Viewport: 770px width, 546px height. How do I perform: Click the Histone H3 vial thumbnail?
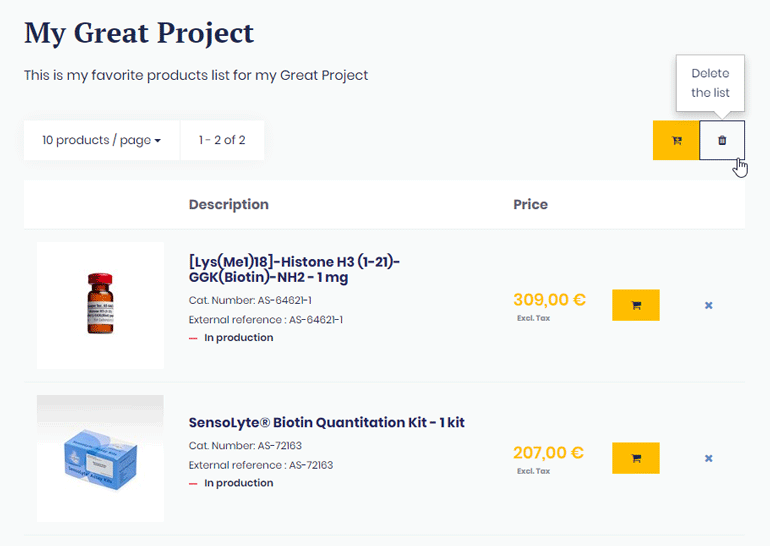tap(100, 305)
